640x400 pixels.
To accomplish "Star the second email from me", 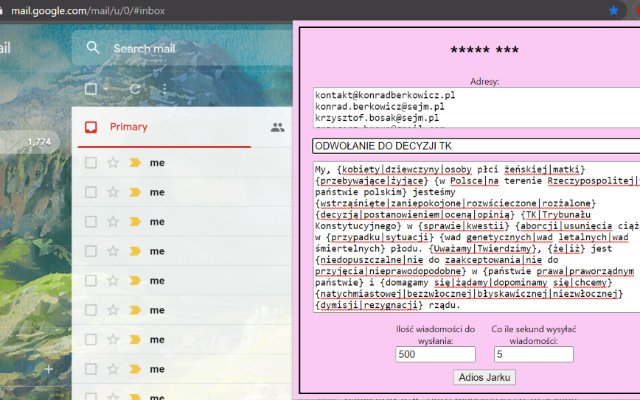I will 113,192.
